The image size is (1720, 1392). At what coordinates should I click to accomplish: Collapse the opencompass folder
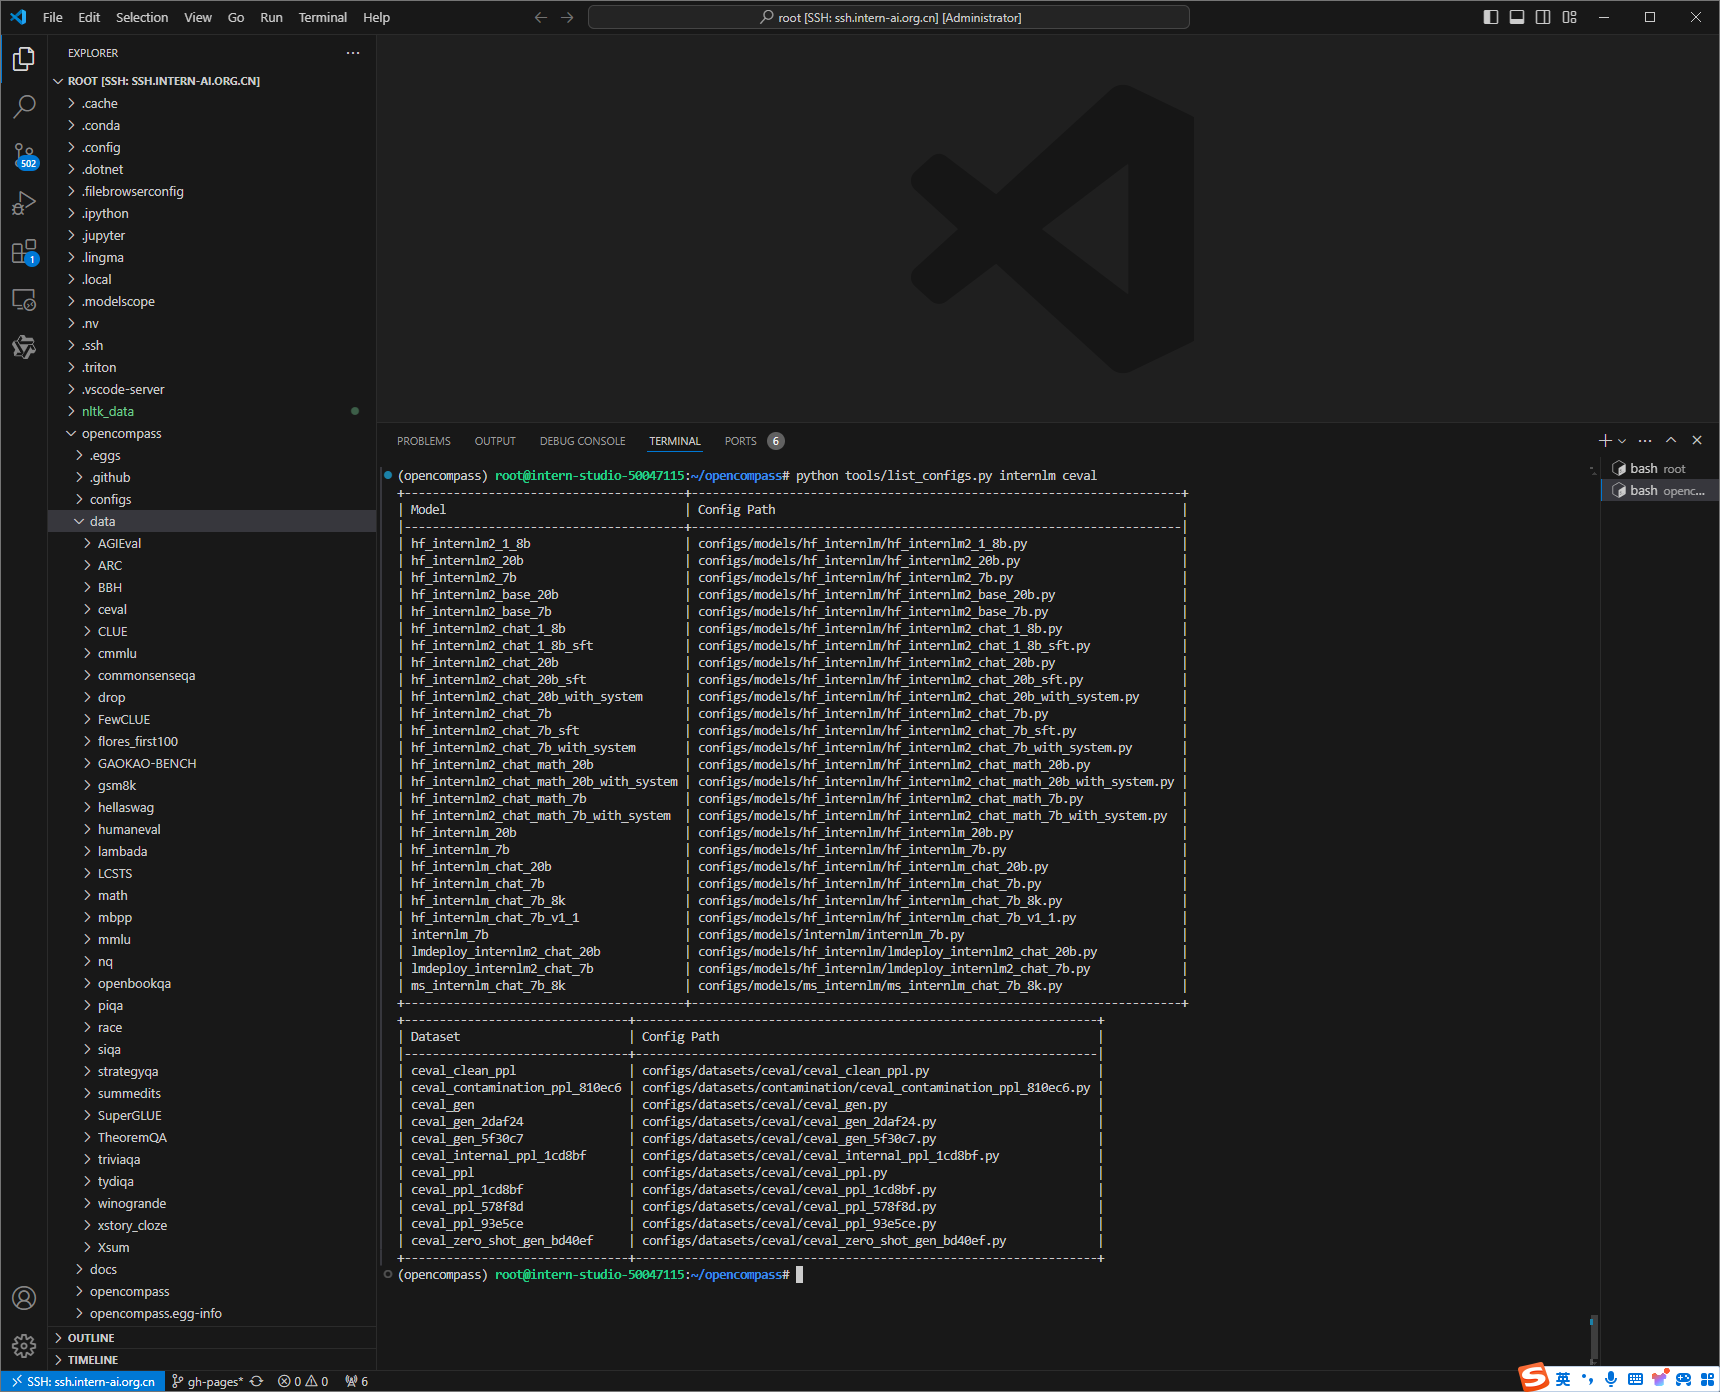212,433
